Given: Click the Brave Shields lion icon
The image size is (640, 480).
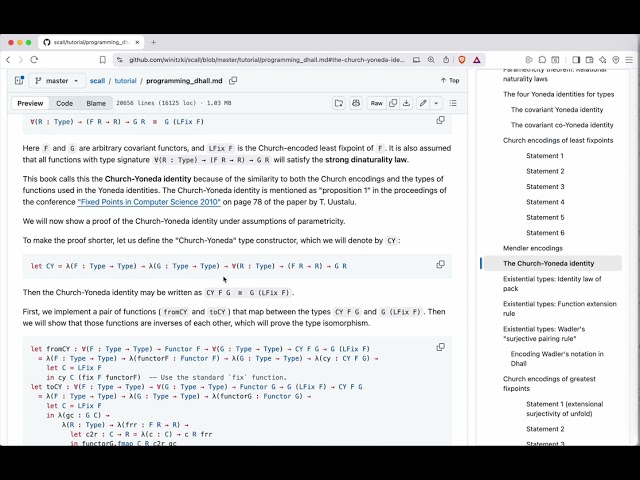Looking at the screenshot, I should [x=462, y=60].
